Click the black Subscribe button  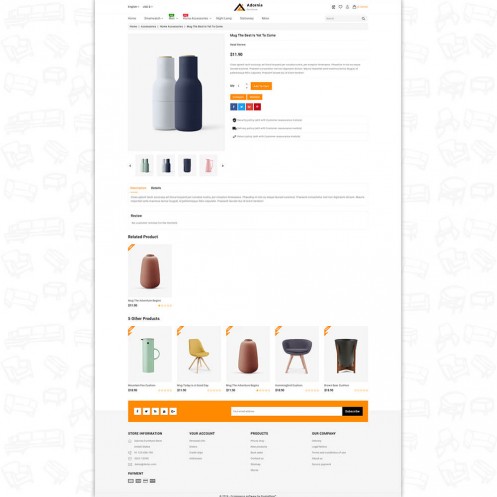coord(352,411)
